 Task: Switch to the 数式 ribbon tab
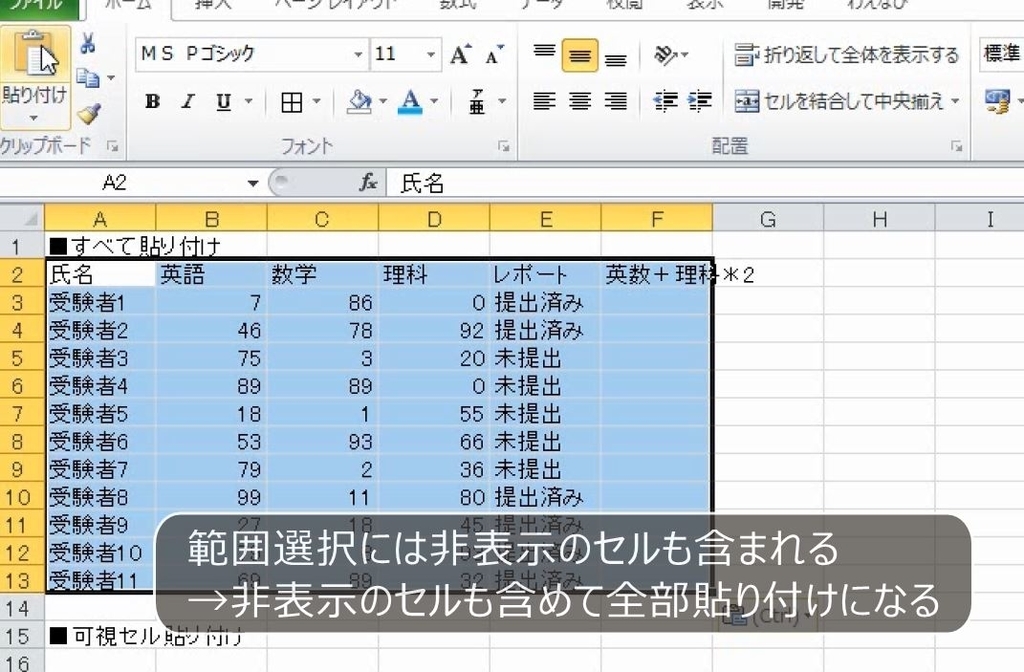[460, 7]
